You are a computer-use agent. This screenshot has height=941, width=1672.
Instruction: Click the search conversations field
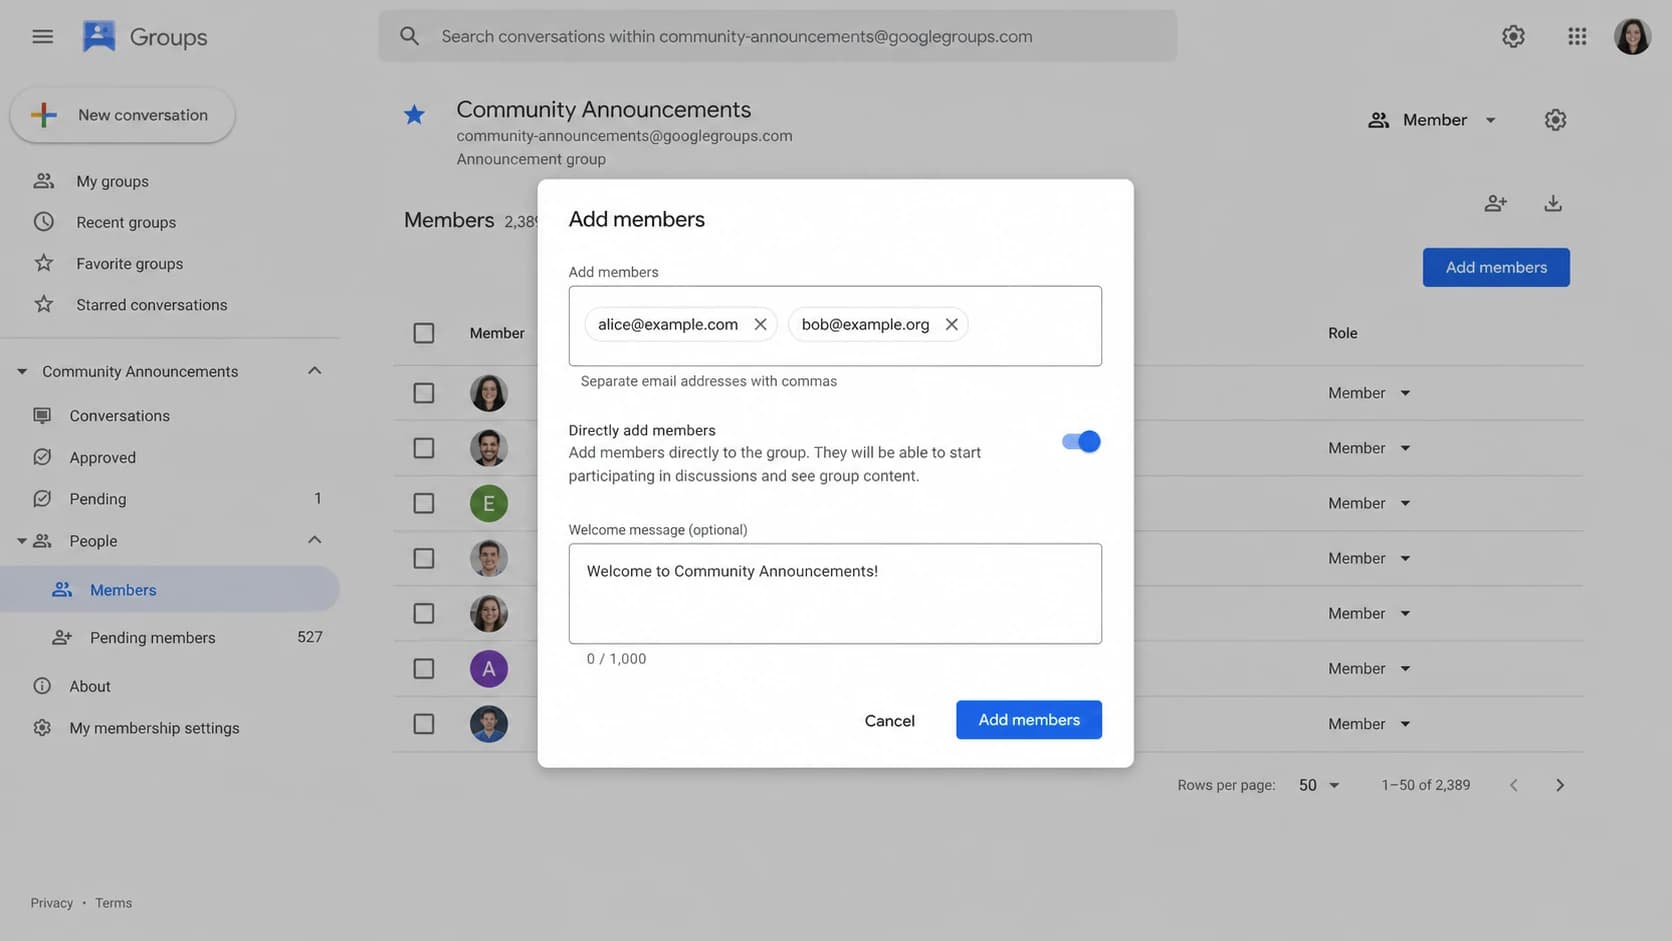777,37
